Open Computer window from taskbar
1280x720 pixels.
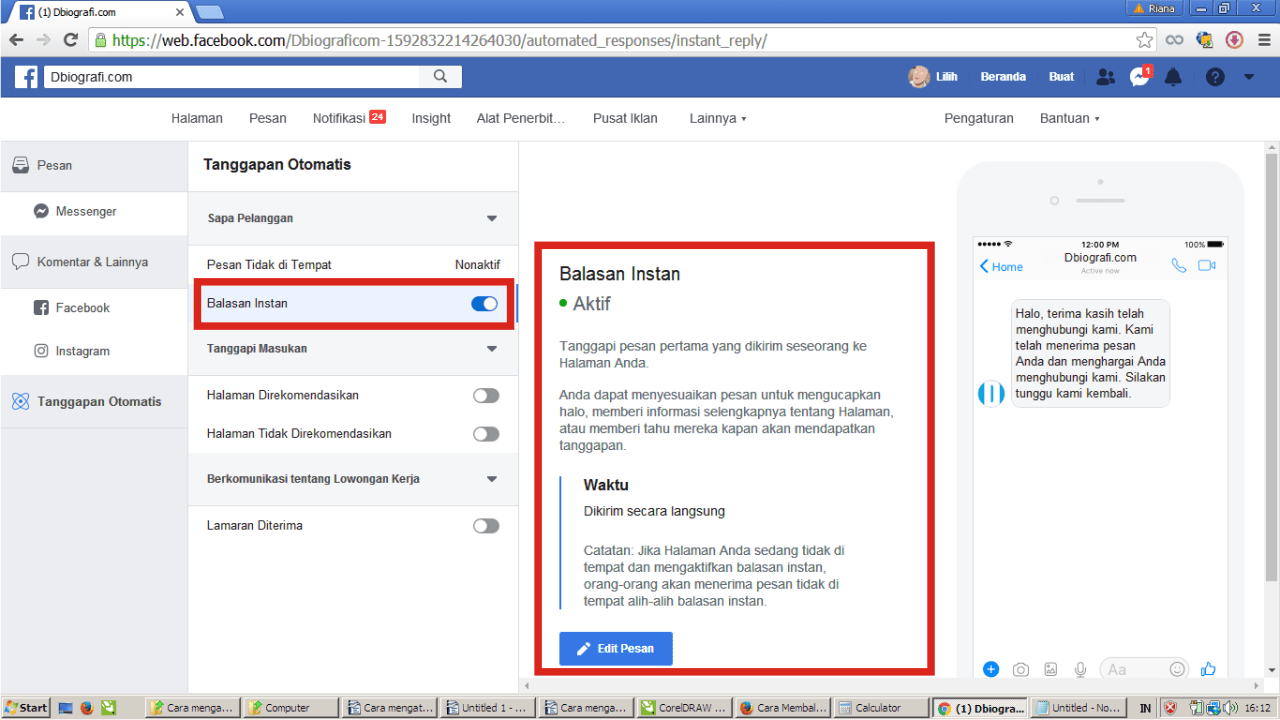(289, 707)
